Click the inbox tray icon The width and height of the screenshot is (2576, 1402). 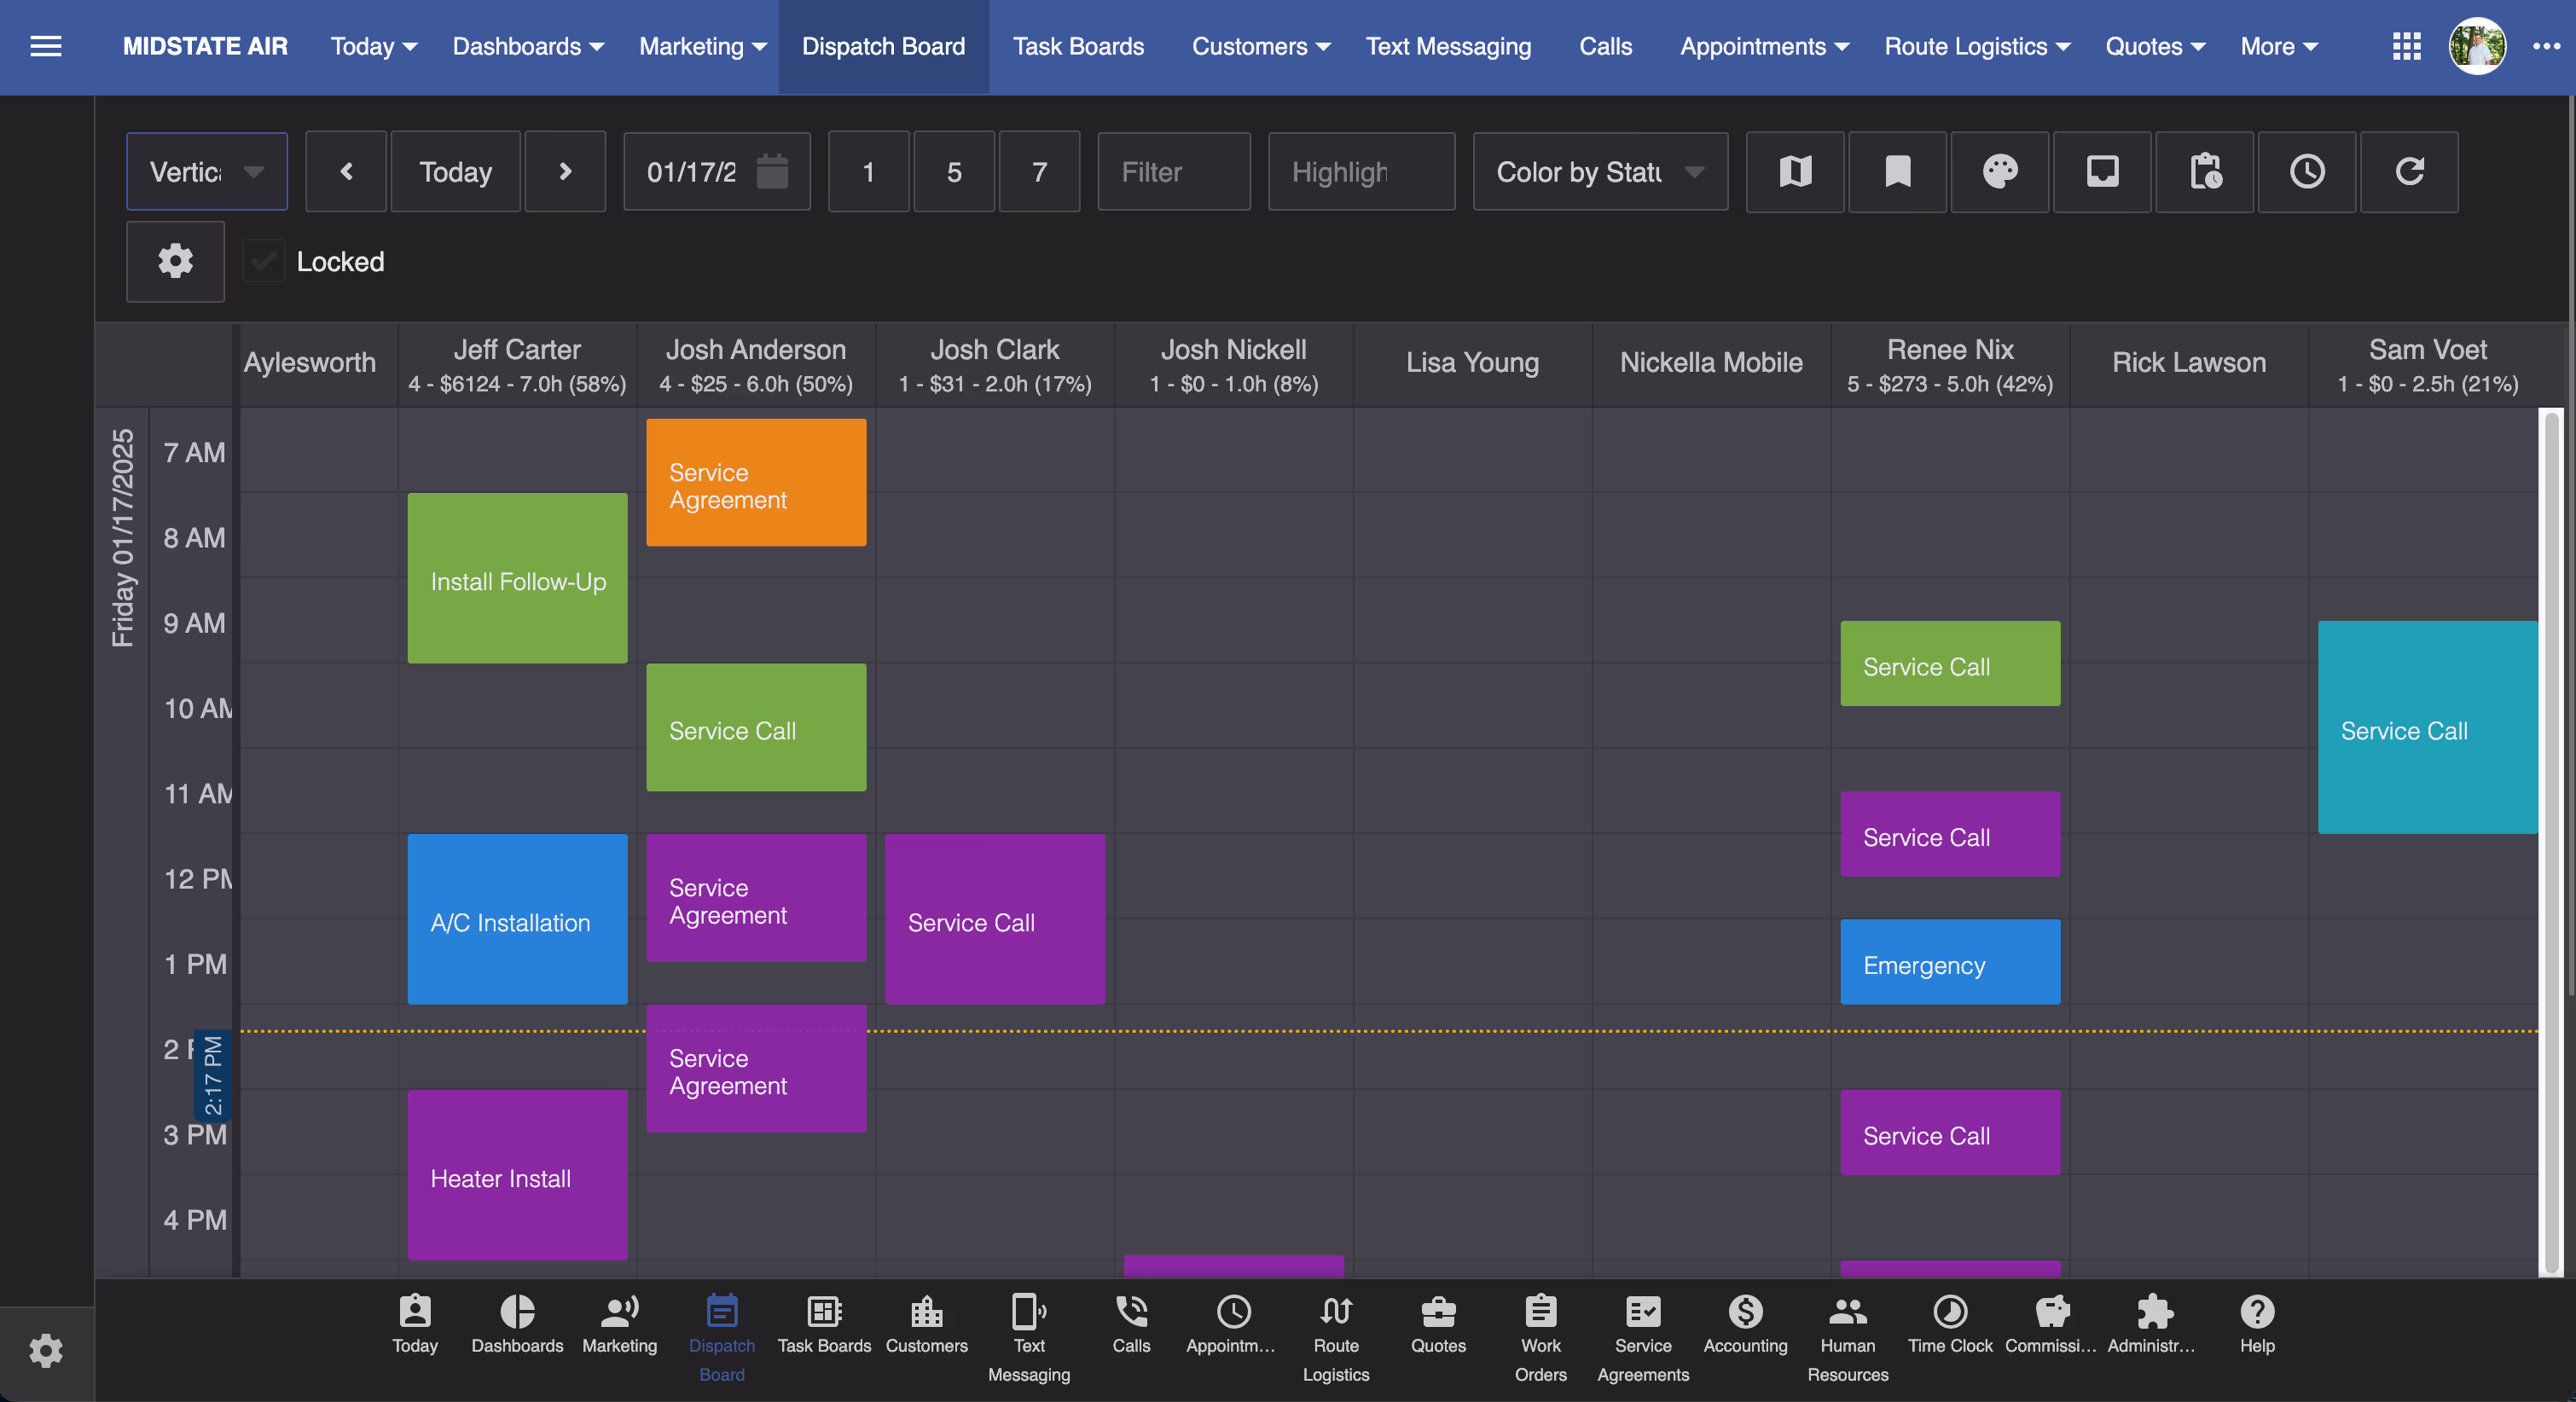coord(2102,172)
